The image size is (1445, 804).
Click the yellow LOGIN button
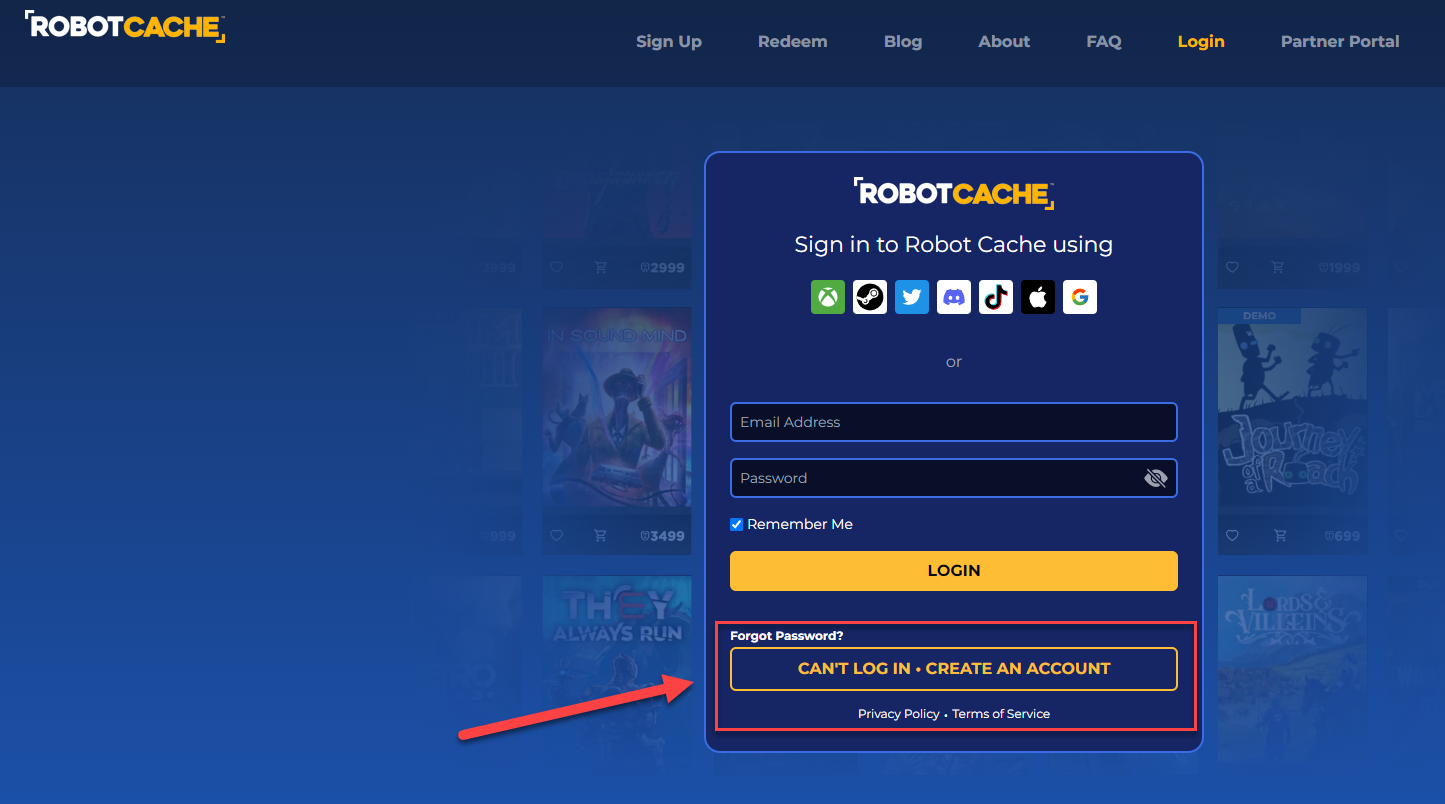(954, 571)
